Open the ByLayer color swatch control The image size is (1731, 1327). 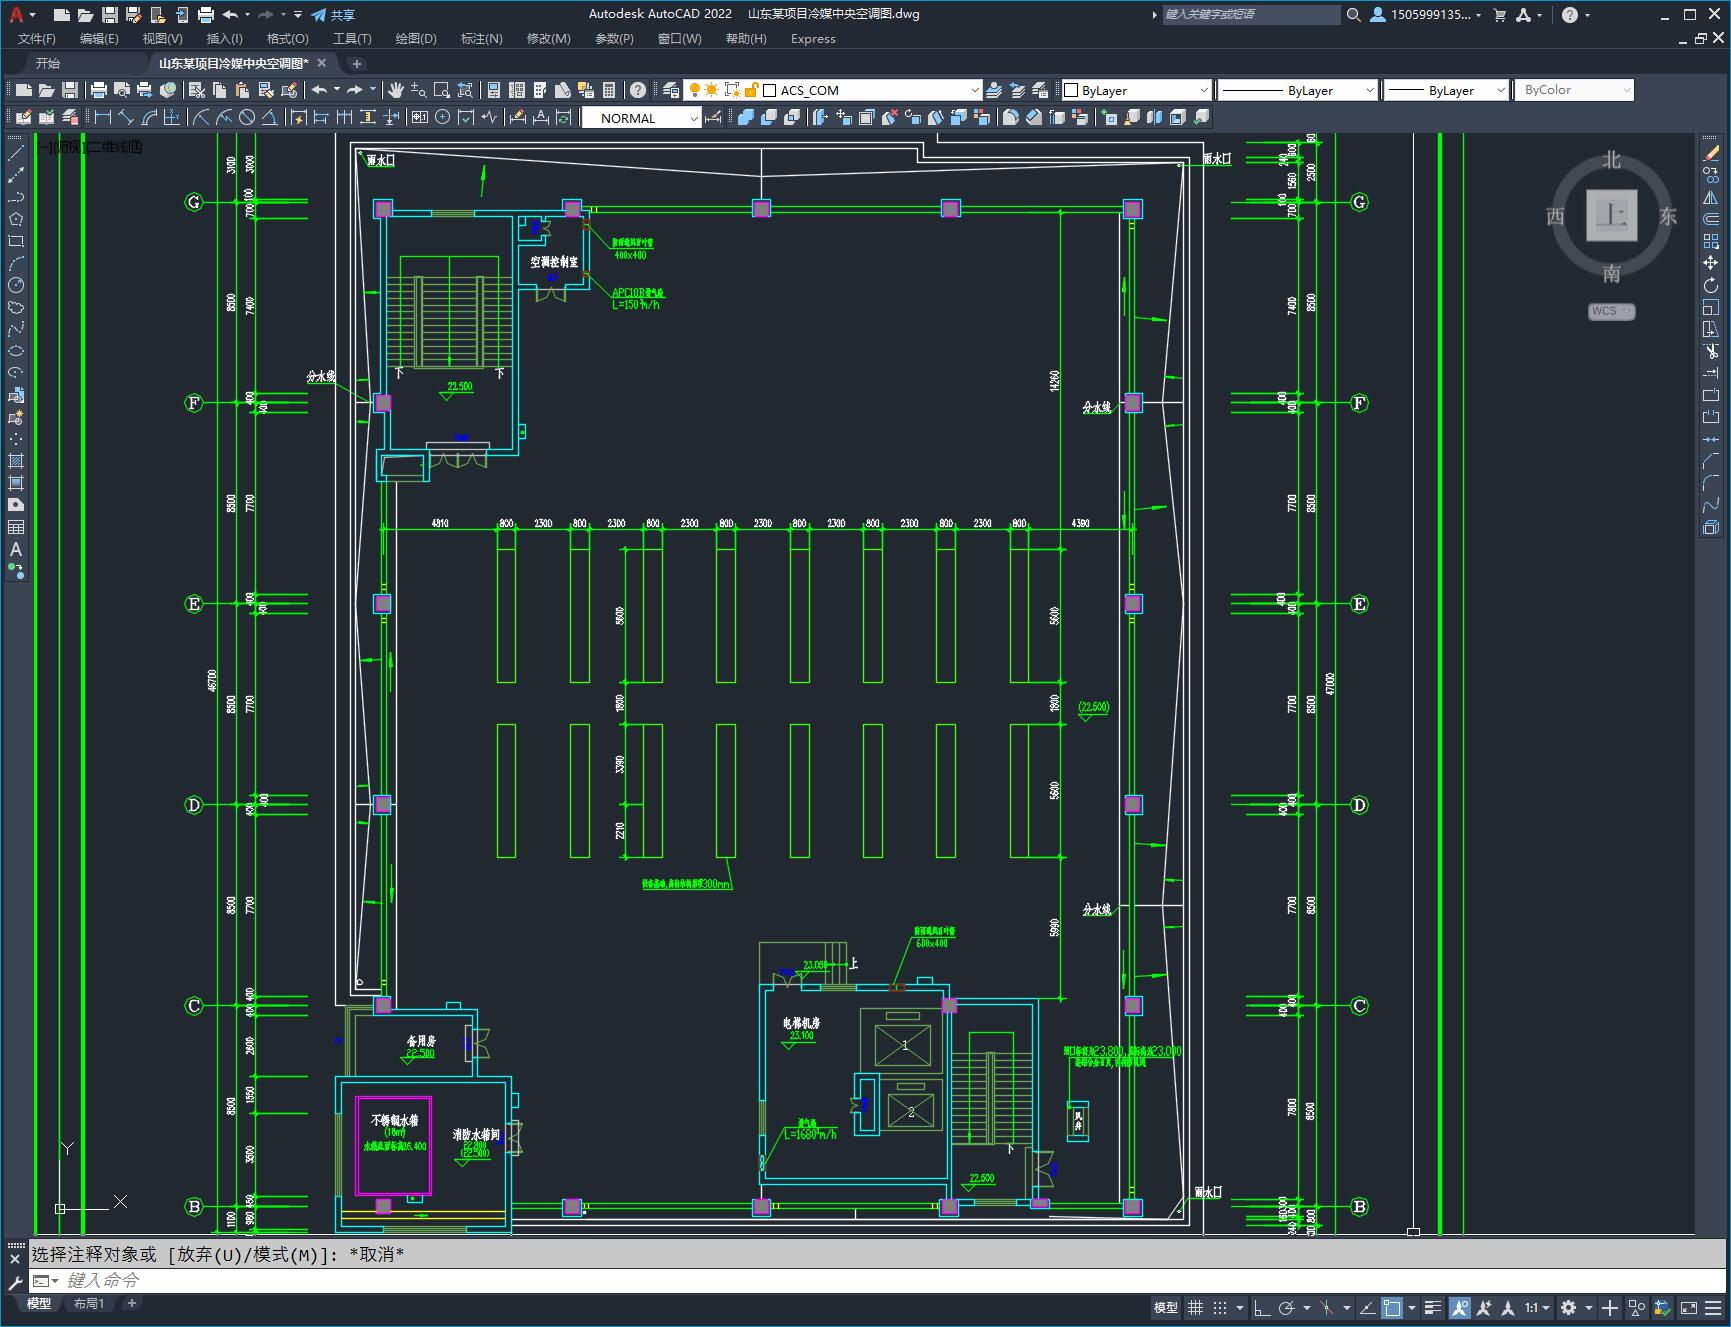pyautogui.click(x=1135, y=90)
